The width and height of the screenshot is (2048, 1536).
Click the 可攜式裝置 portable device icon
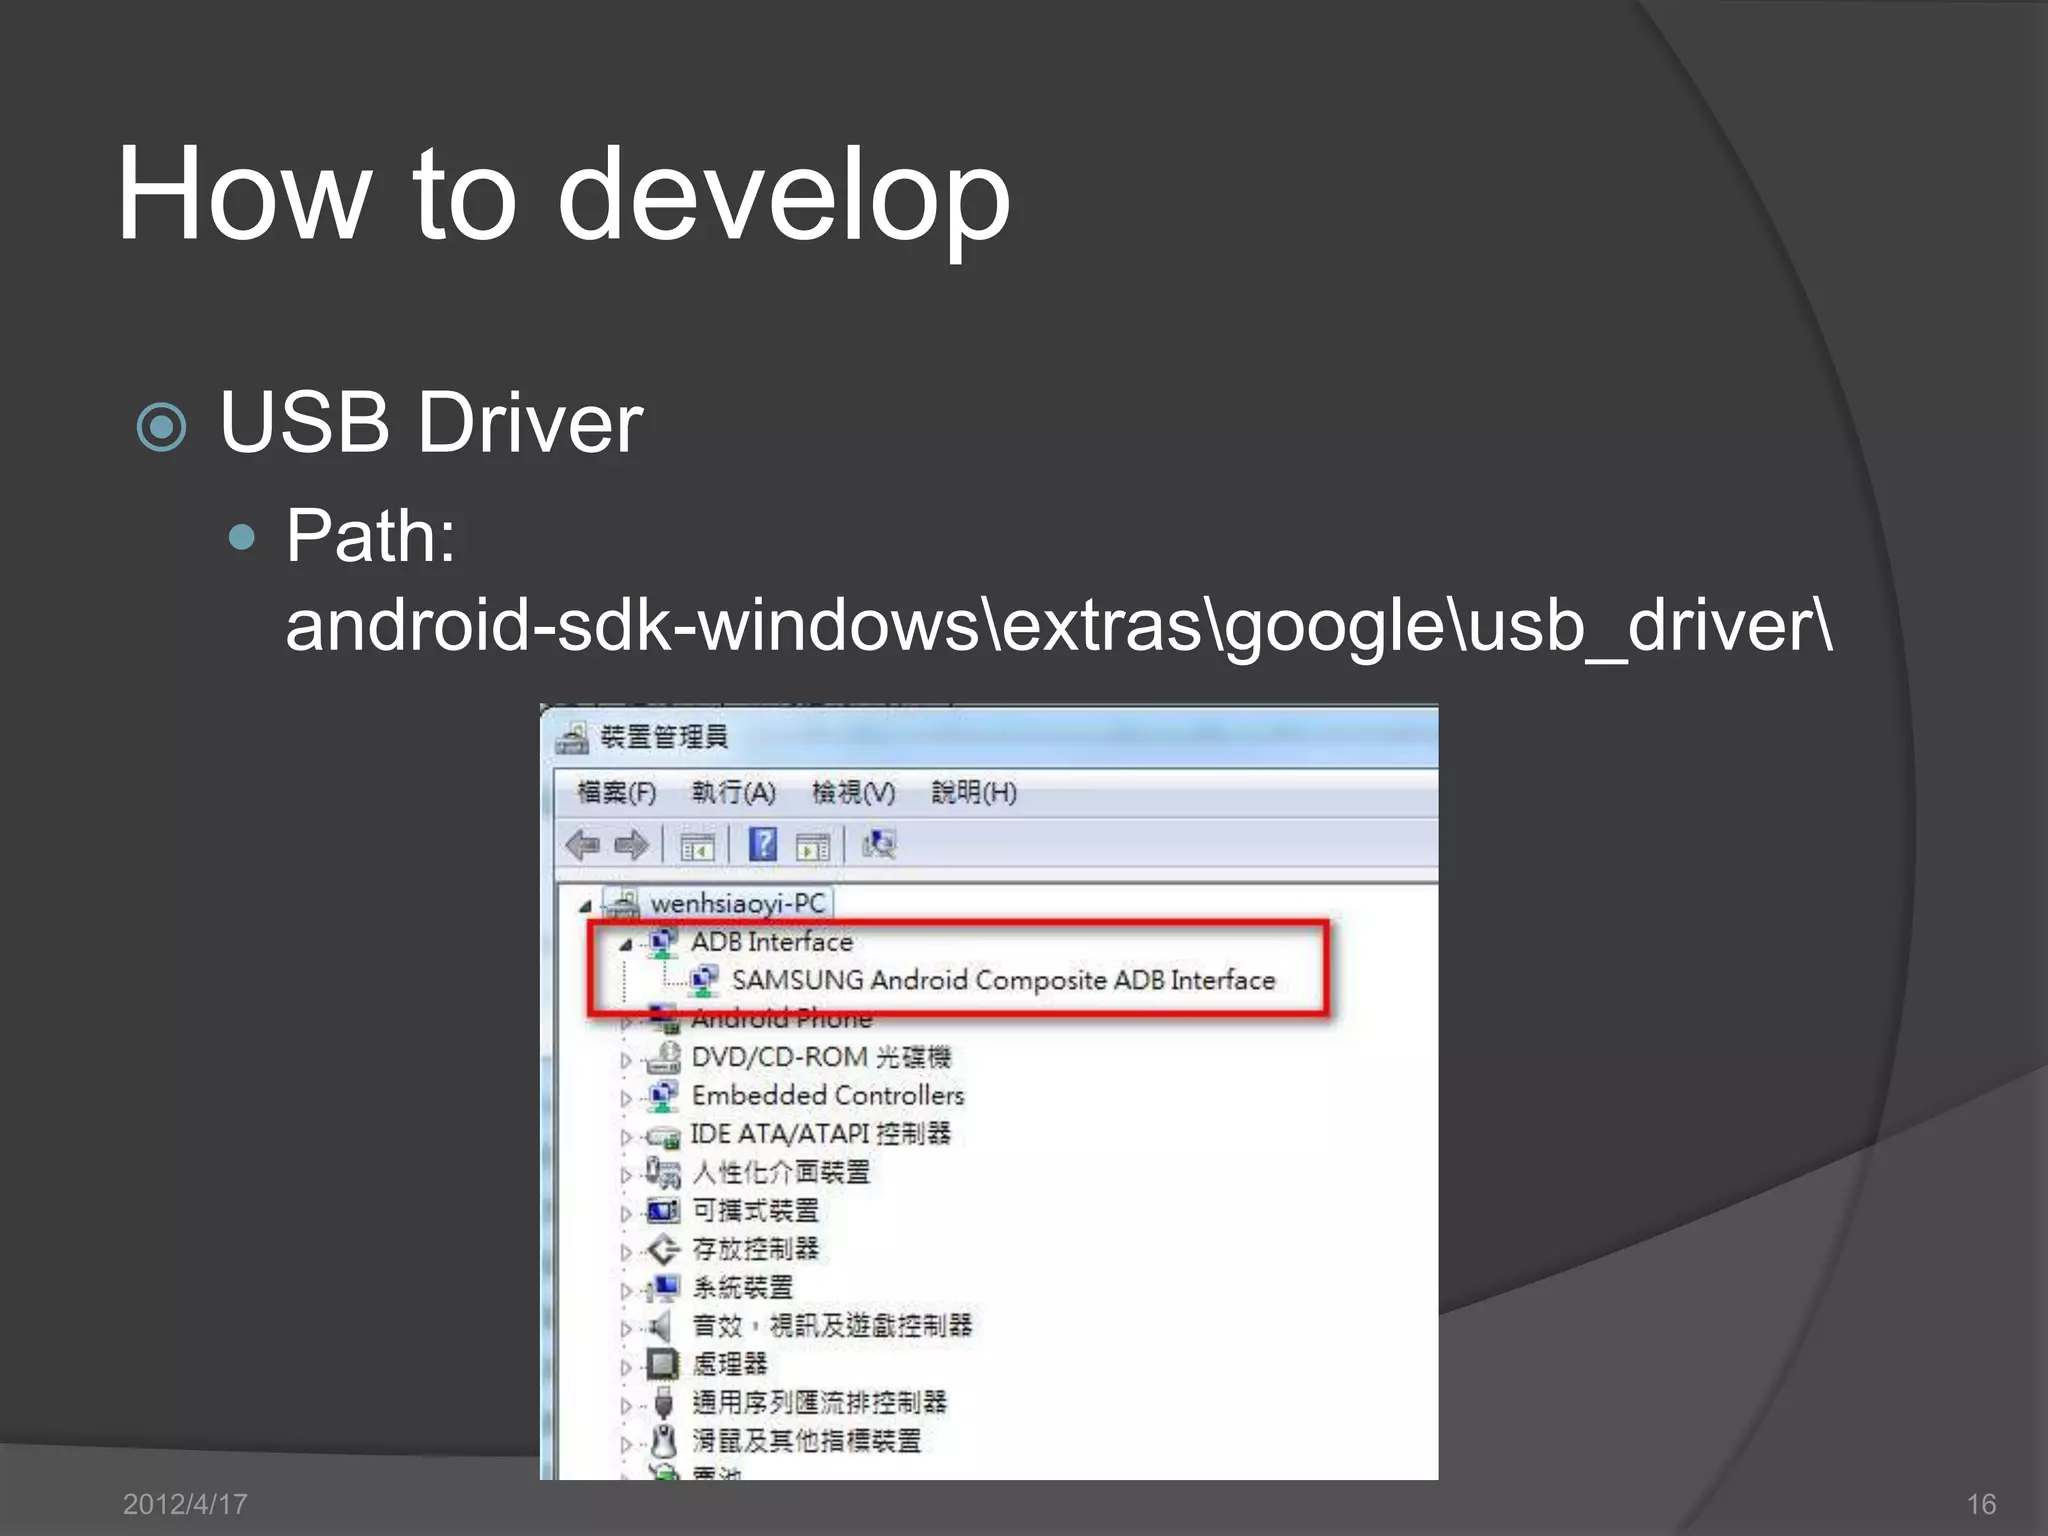pyautogui.click(x=662, y=1211)
